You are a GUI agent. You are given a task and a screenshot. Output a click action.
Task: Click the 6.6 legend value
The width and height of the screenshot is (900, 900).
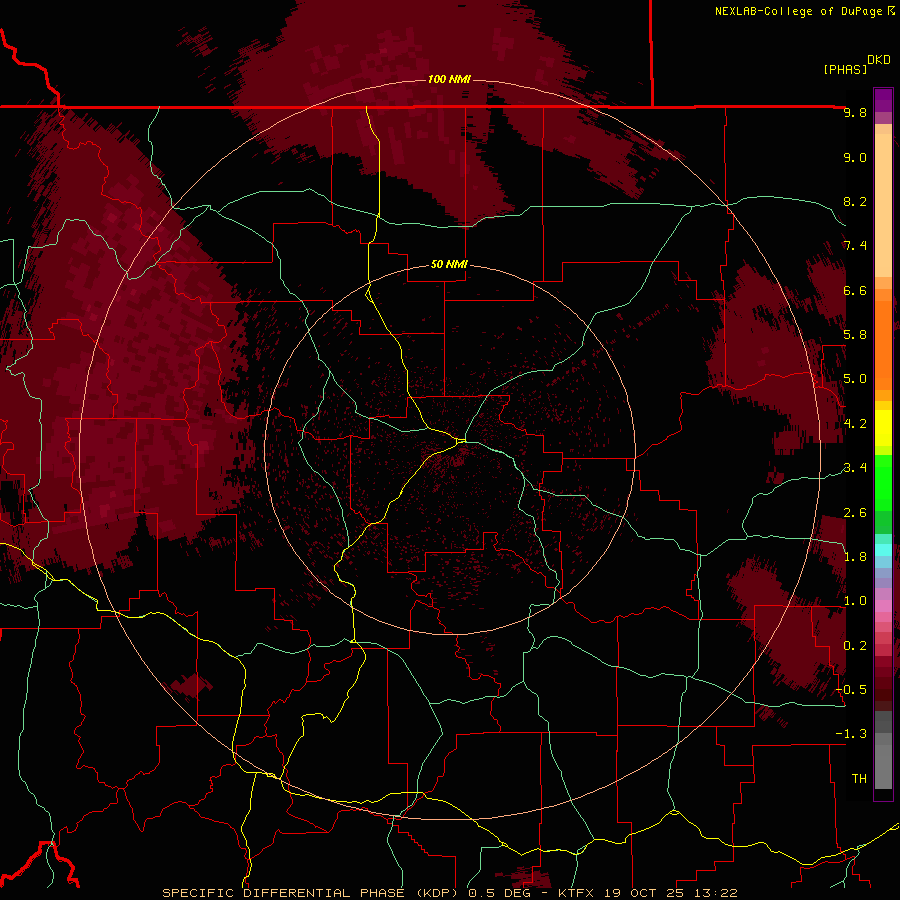[855, 290]
